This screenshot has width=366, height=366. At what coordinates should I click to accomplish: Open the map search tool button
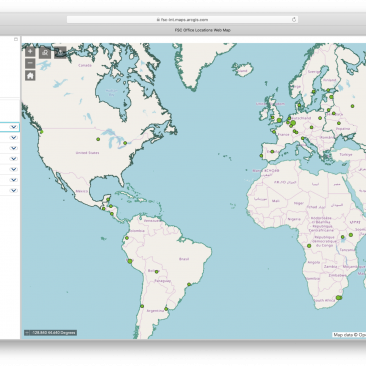coord(45,52)
